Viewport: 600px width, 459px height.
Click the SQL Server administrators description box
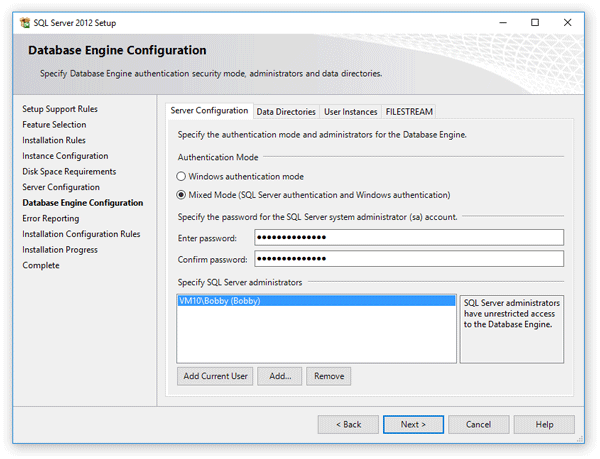point(512,329)
